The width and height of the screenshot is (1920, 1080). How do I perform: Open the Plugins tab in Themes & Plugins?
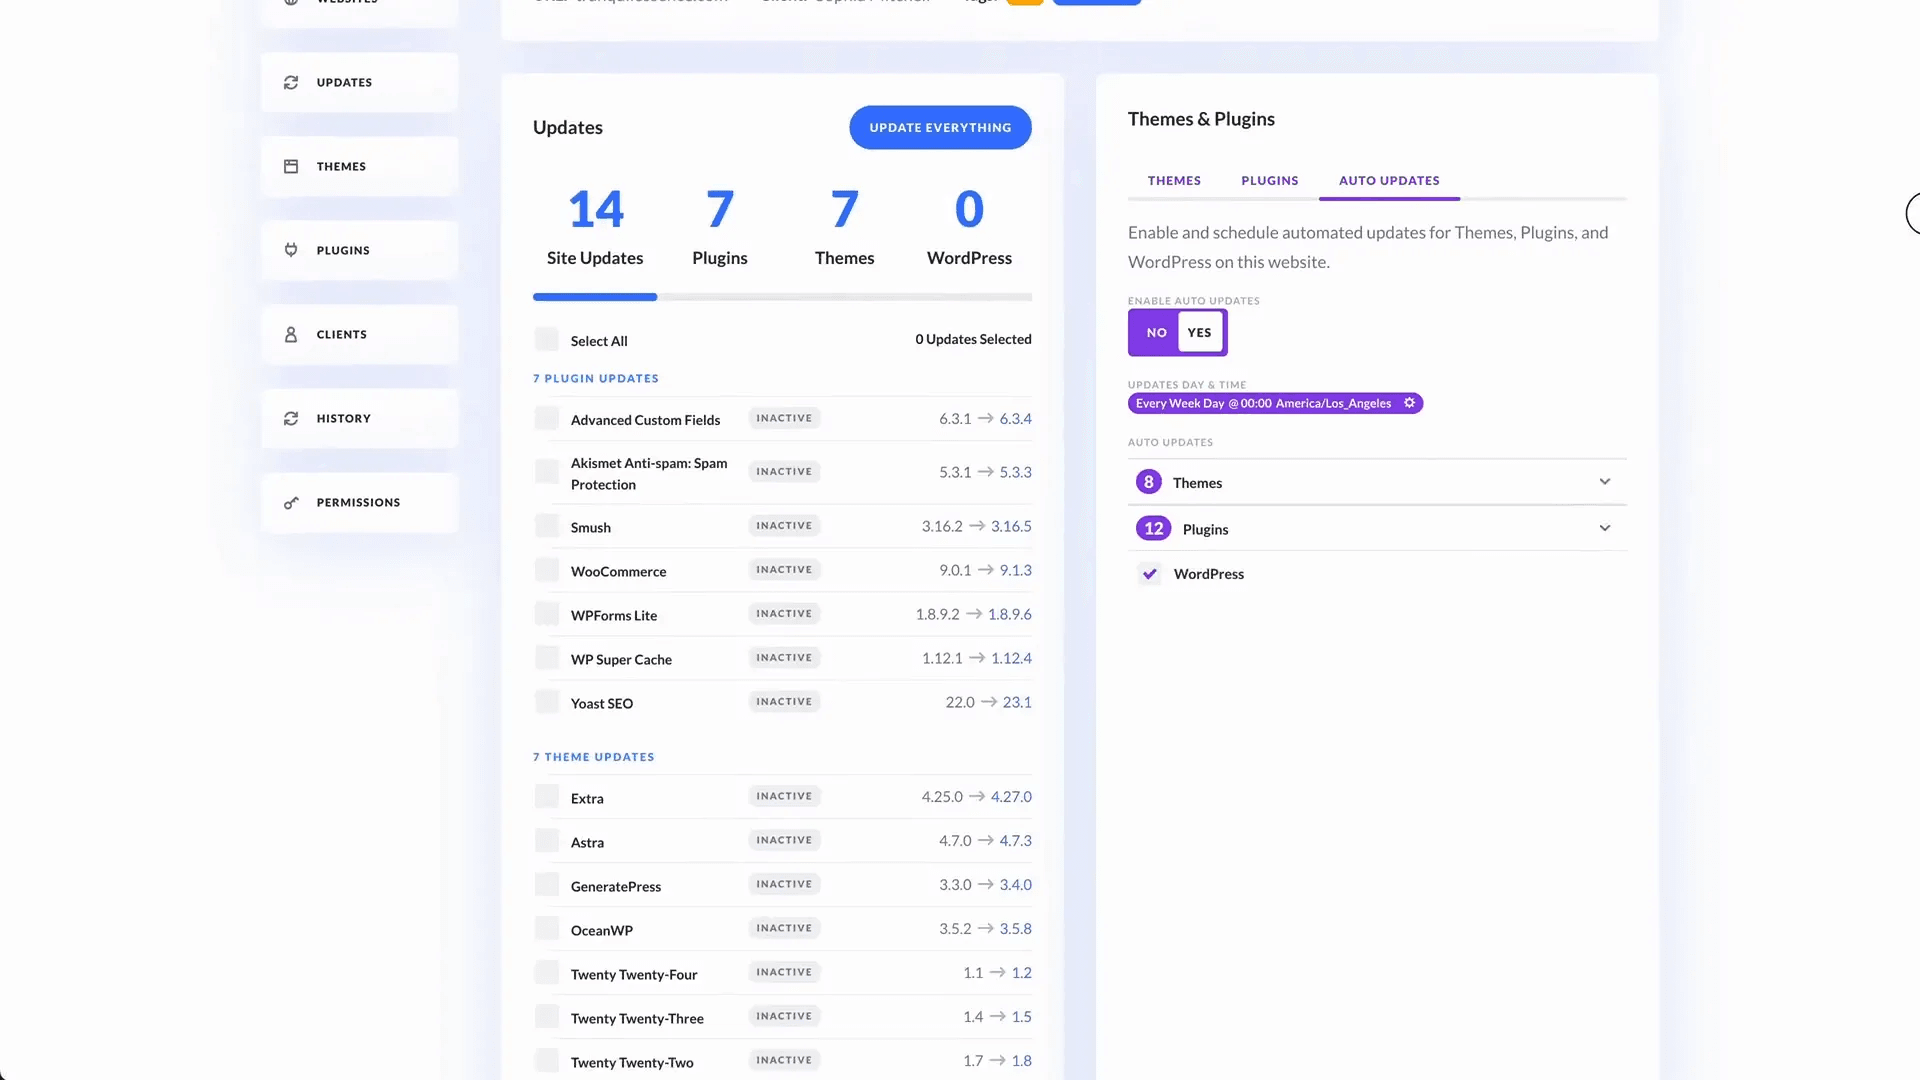(x=1269, y=181)
